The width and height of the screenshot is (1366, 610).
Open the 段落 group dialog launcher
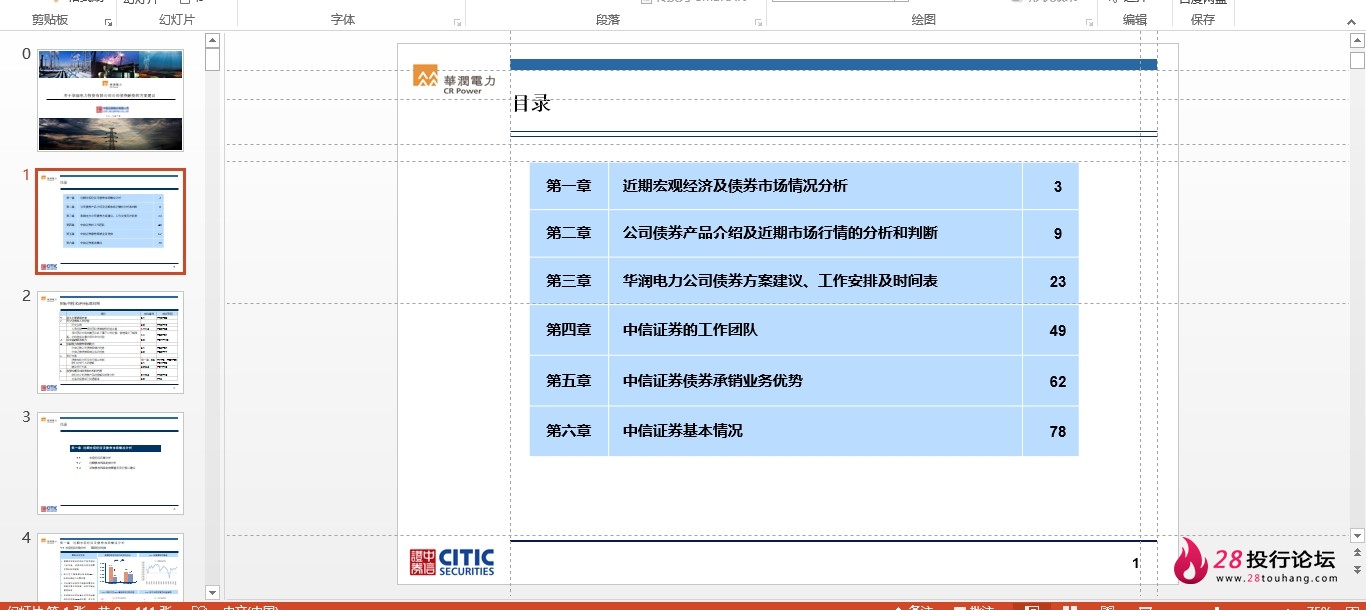759,22
